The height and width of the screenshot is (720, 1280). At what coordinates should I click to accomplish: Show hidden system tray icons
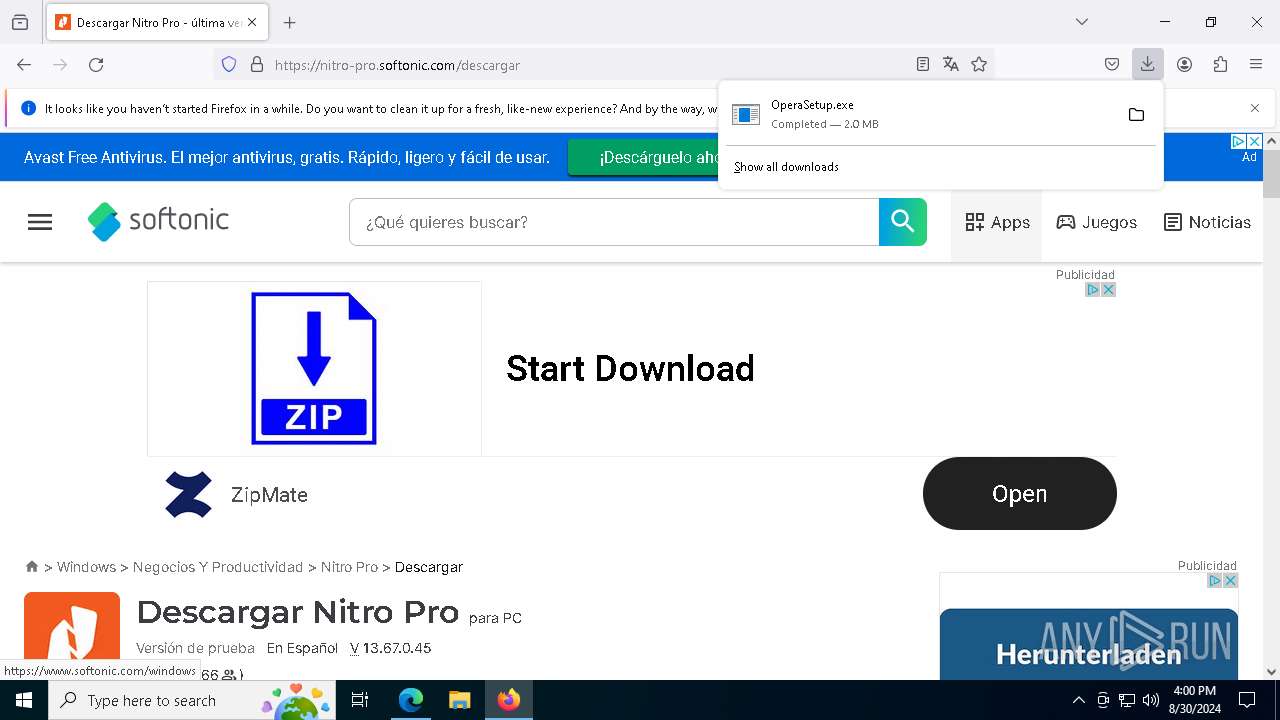click(1078, 700)
